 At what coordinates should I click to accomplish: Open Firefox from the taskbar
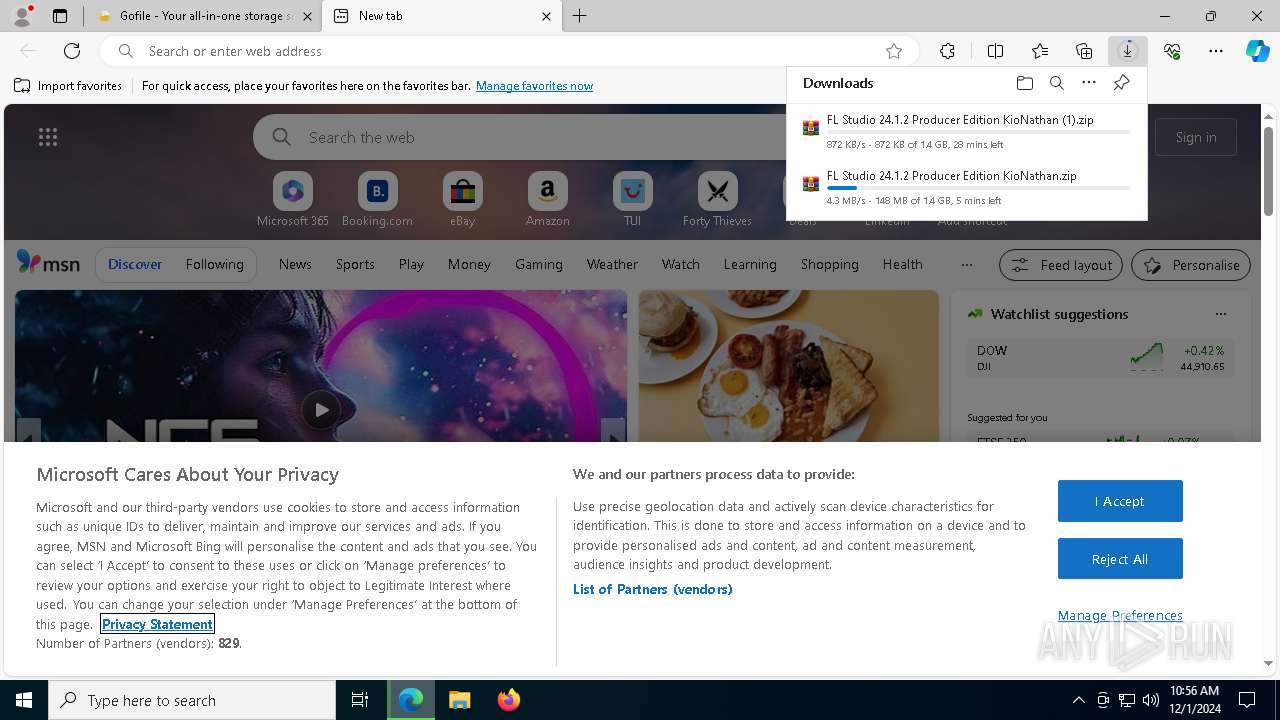(x=509, y=700)
